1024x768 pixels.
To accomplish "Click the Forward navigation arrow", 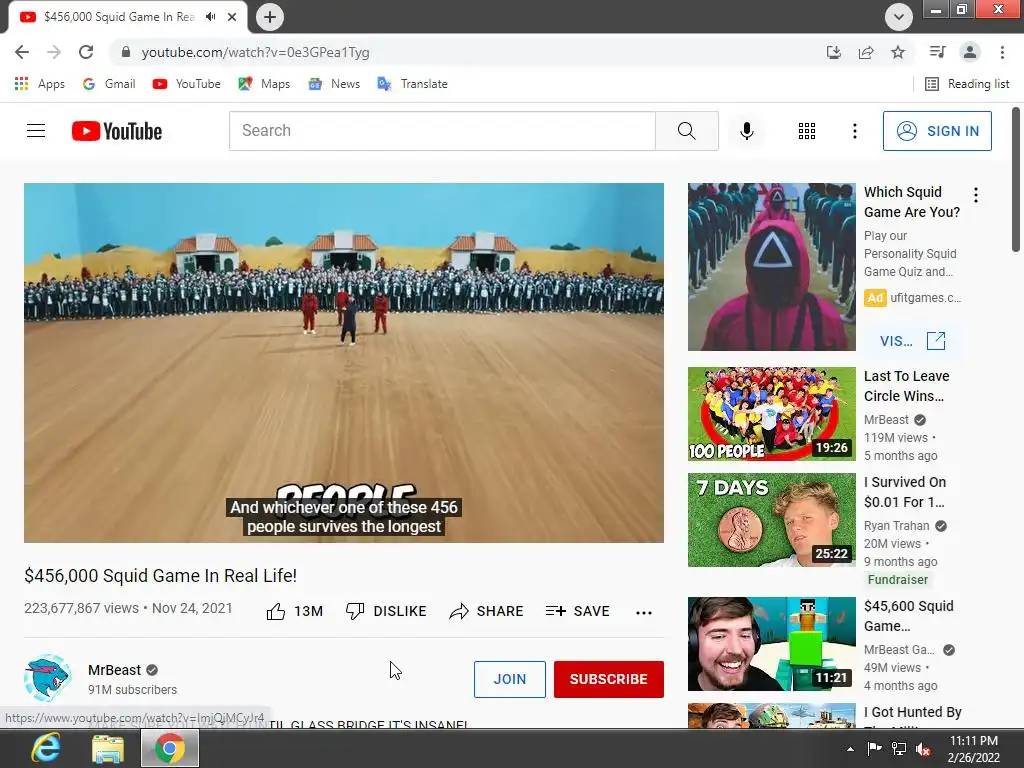I will [54, 52].
